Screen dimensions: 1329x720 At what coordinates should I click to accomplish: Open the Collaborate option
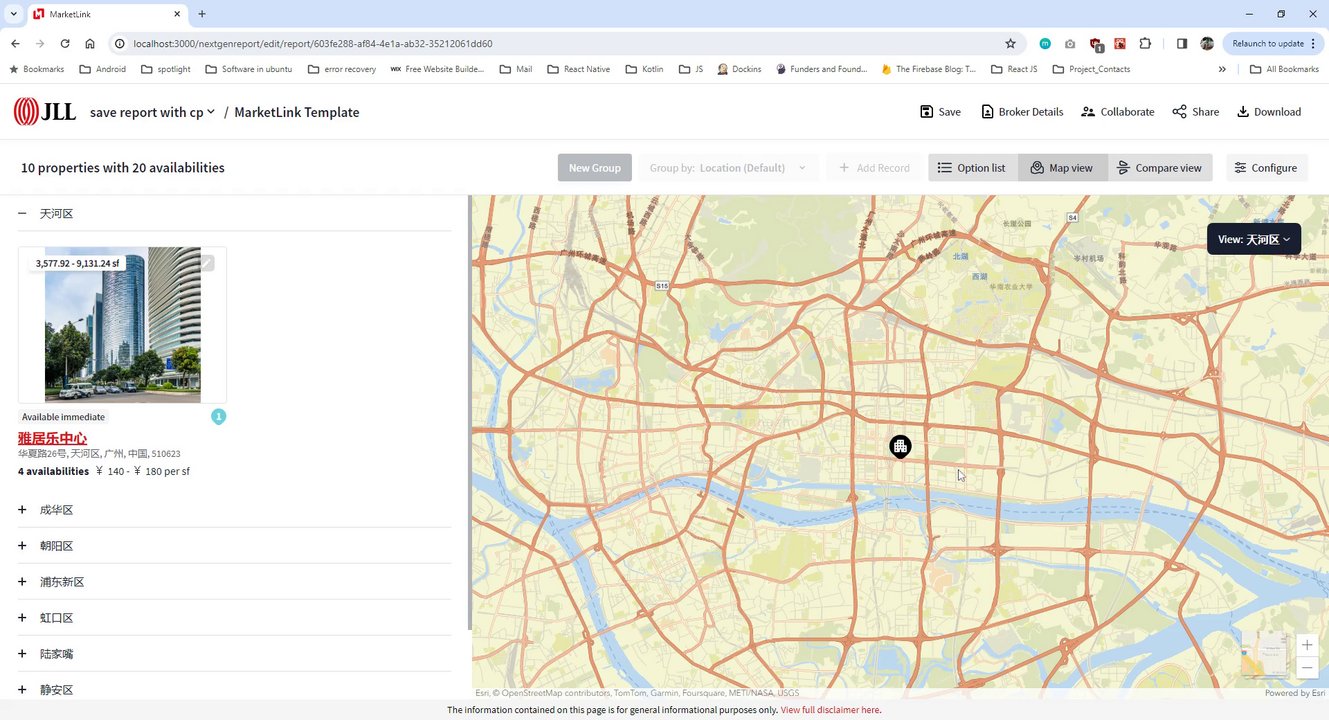click(x=1117, y=112)
